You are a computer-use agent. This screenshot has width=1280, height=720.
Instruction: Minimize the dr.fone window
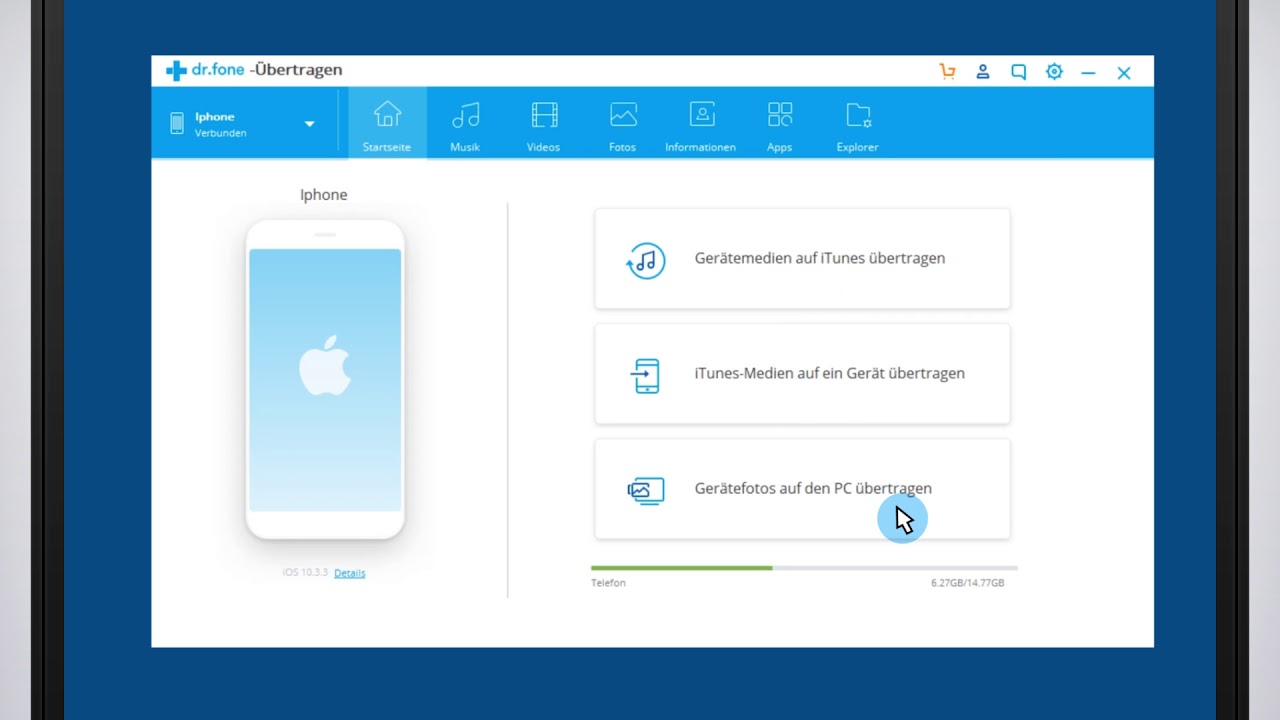point(1088,73)
